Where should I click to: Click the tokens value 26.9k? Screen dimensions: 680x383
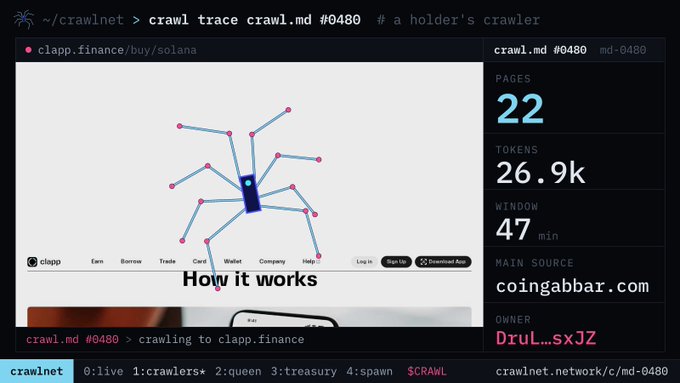(541, 173)
